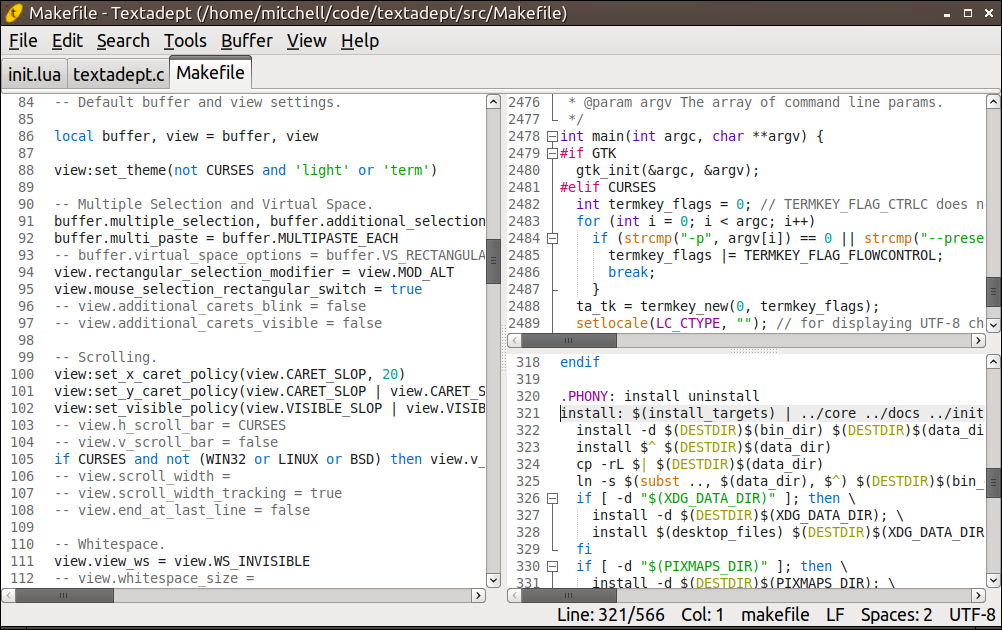Click down arrow of init.lua vertical scrollbar
Screen dimensions: 1002x630
pos(493,580)
